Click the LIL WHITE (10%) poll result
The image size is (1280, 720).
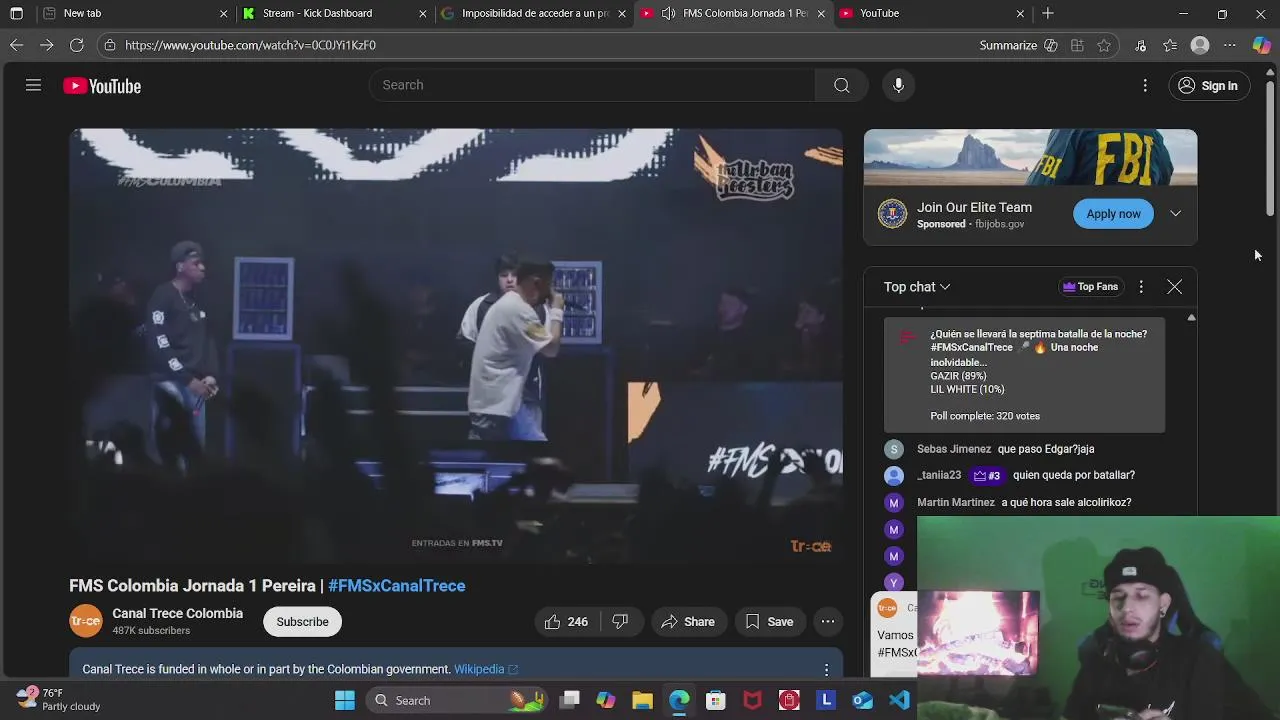click(967, 389)
